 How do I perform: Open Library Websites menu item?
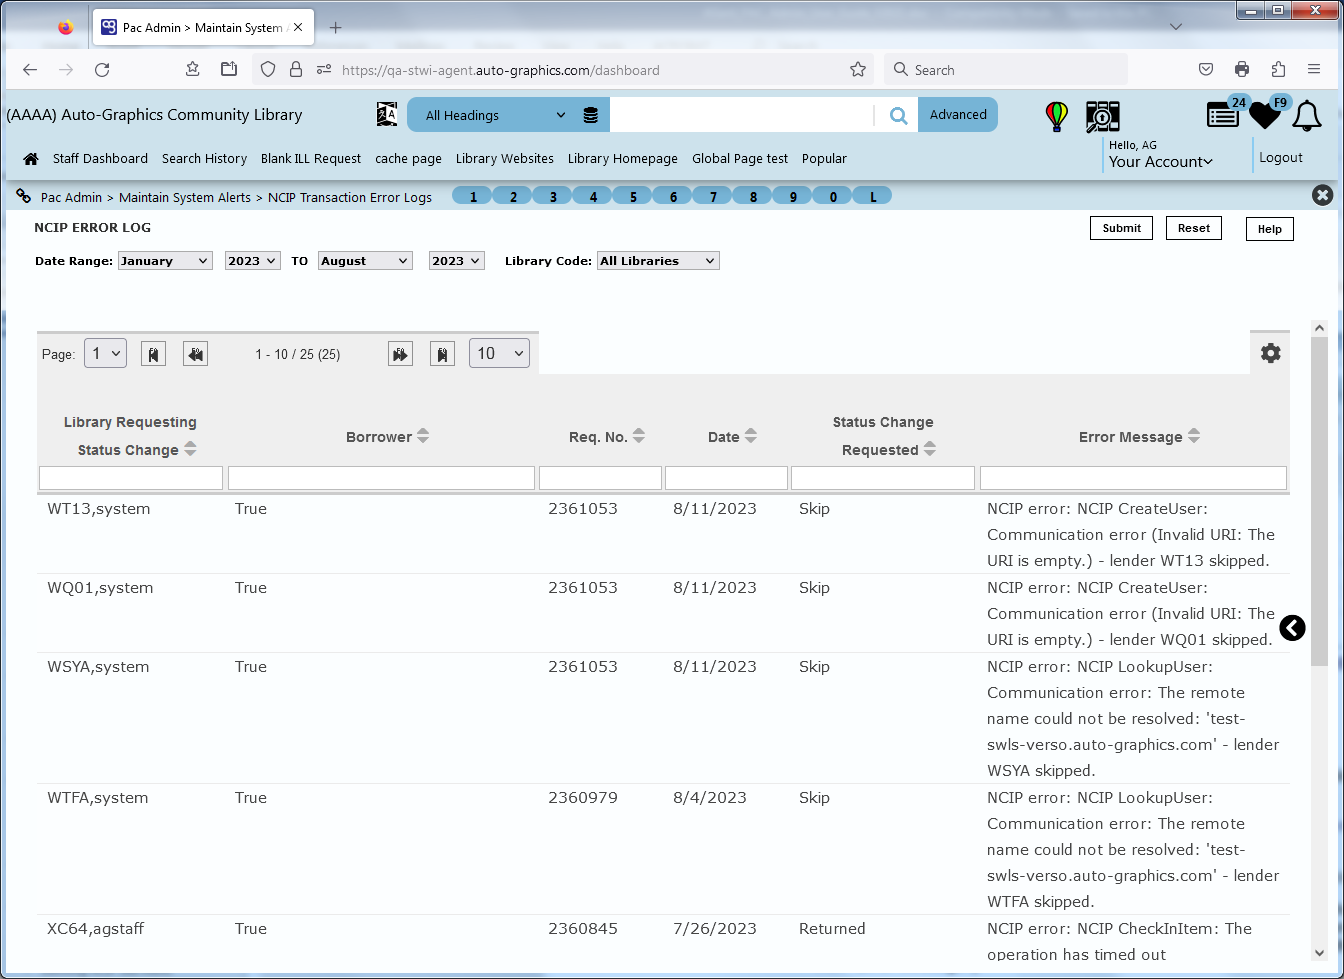505,158
